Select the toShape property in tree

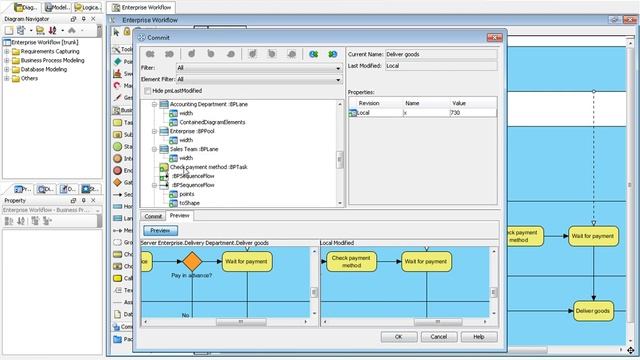(189, 203)
